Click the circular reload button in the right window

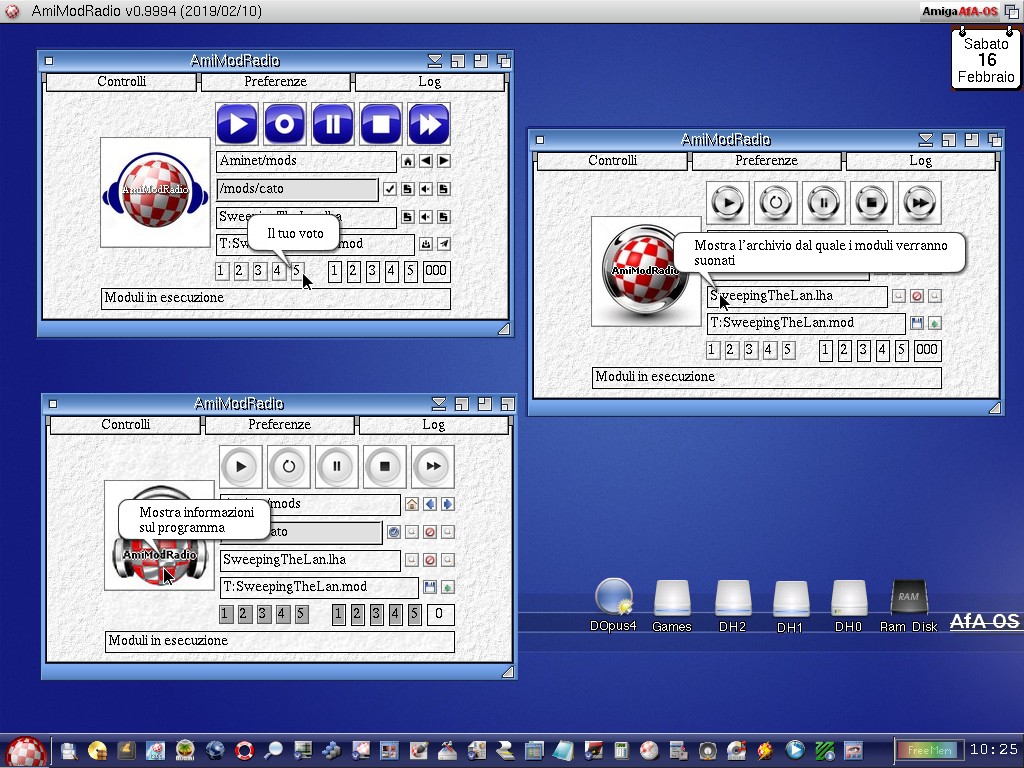click(776, 203)
